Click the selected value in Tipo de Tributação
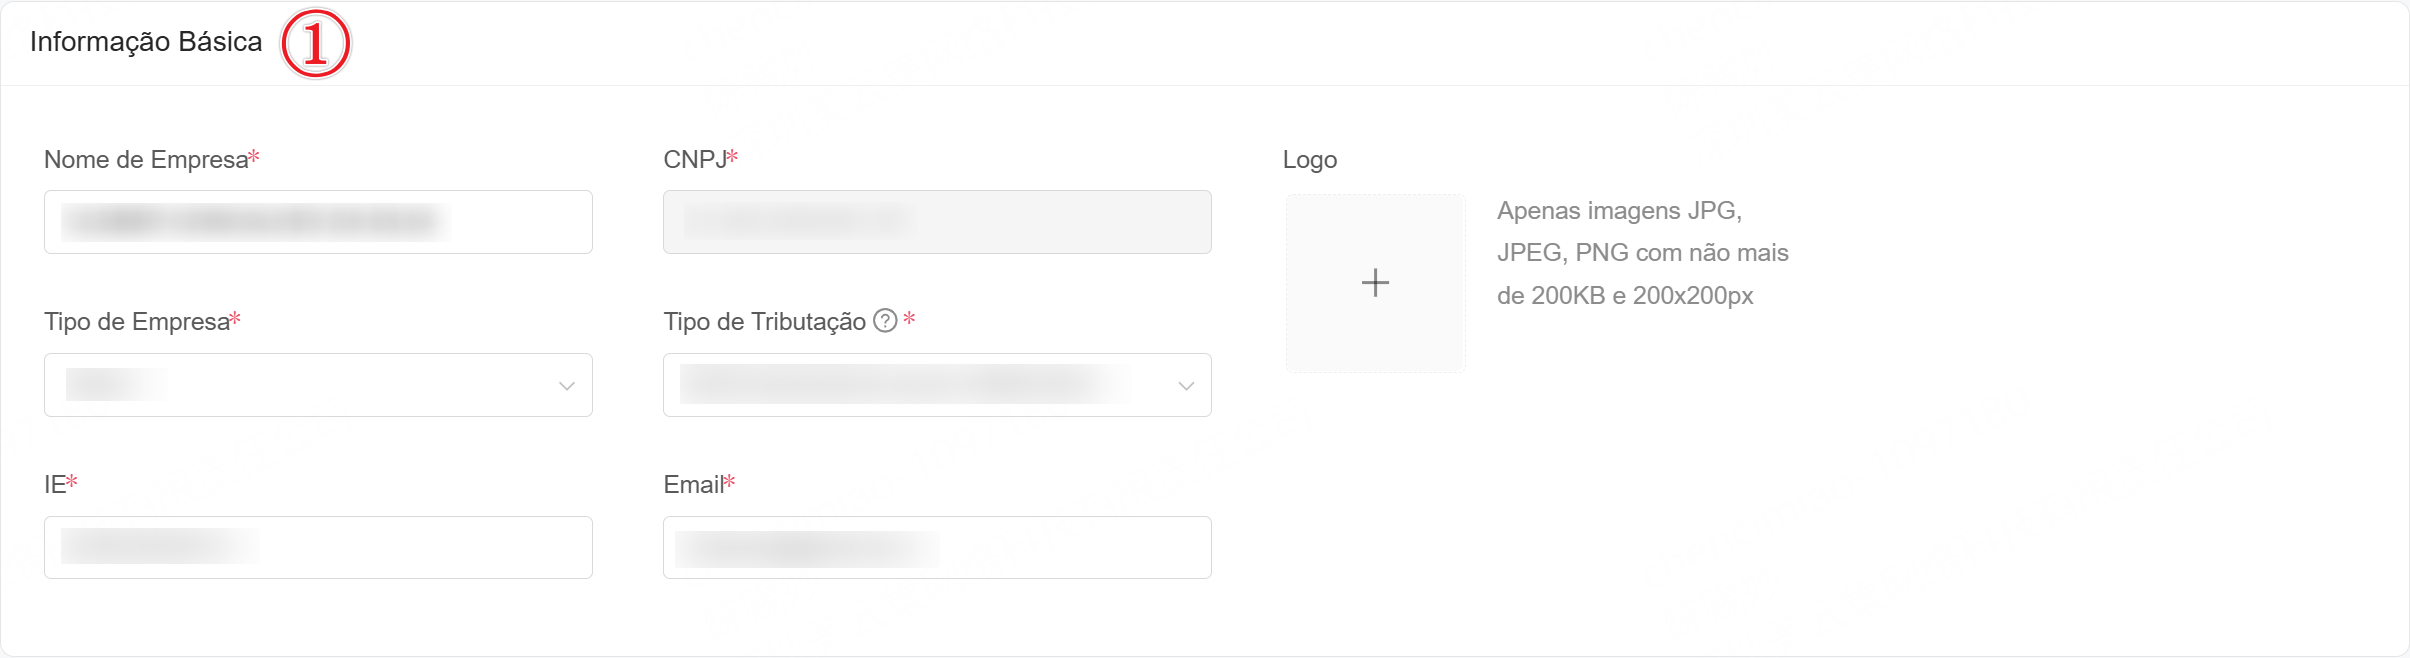The width and height of the screenshot is (2410, 658). [x=905, y=385]
